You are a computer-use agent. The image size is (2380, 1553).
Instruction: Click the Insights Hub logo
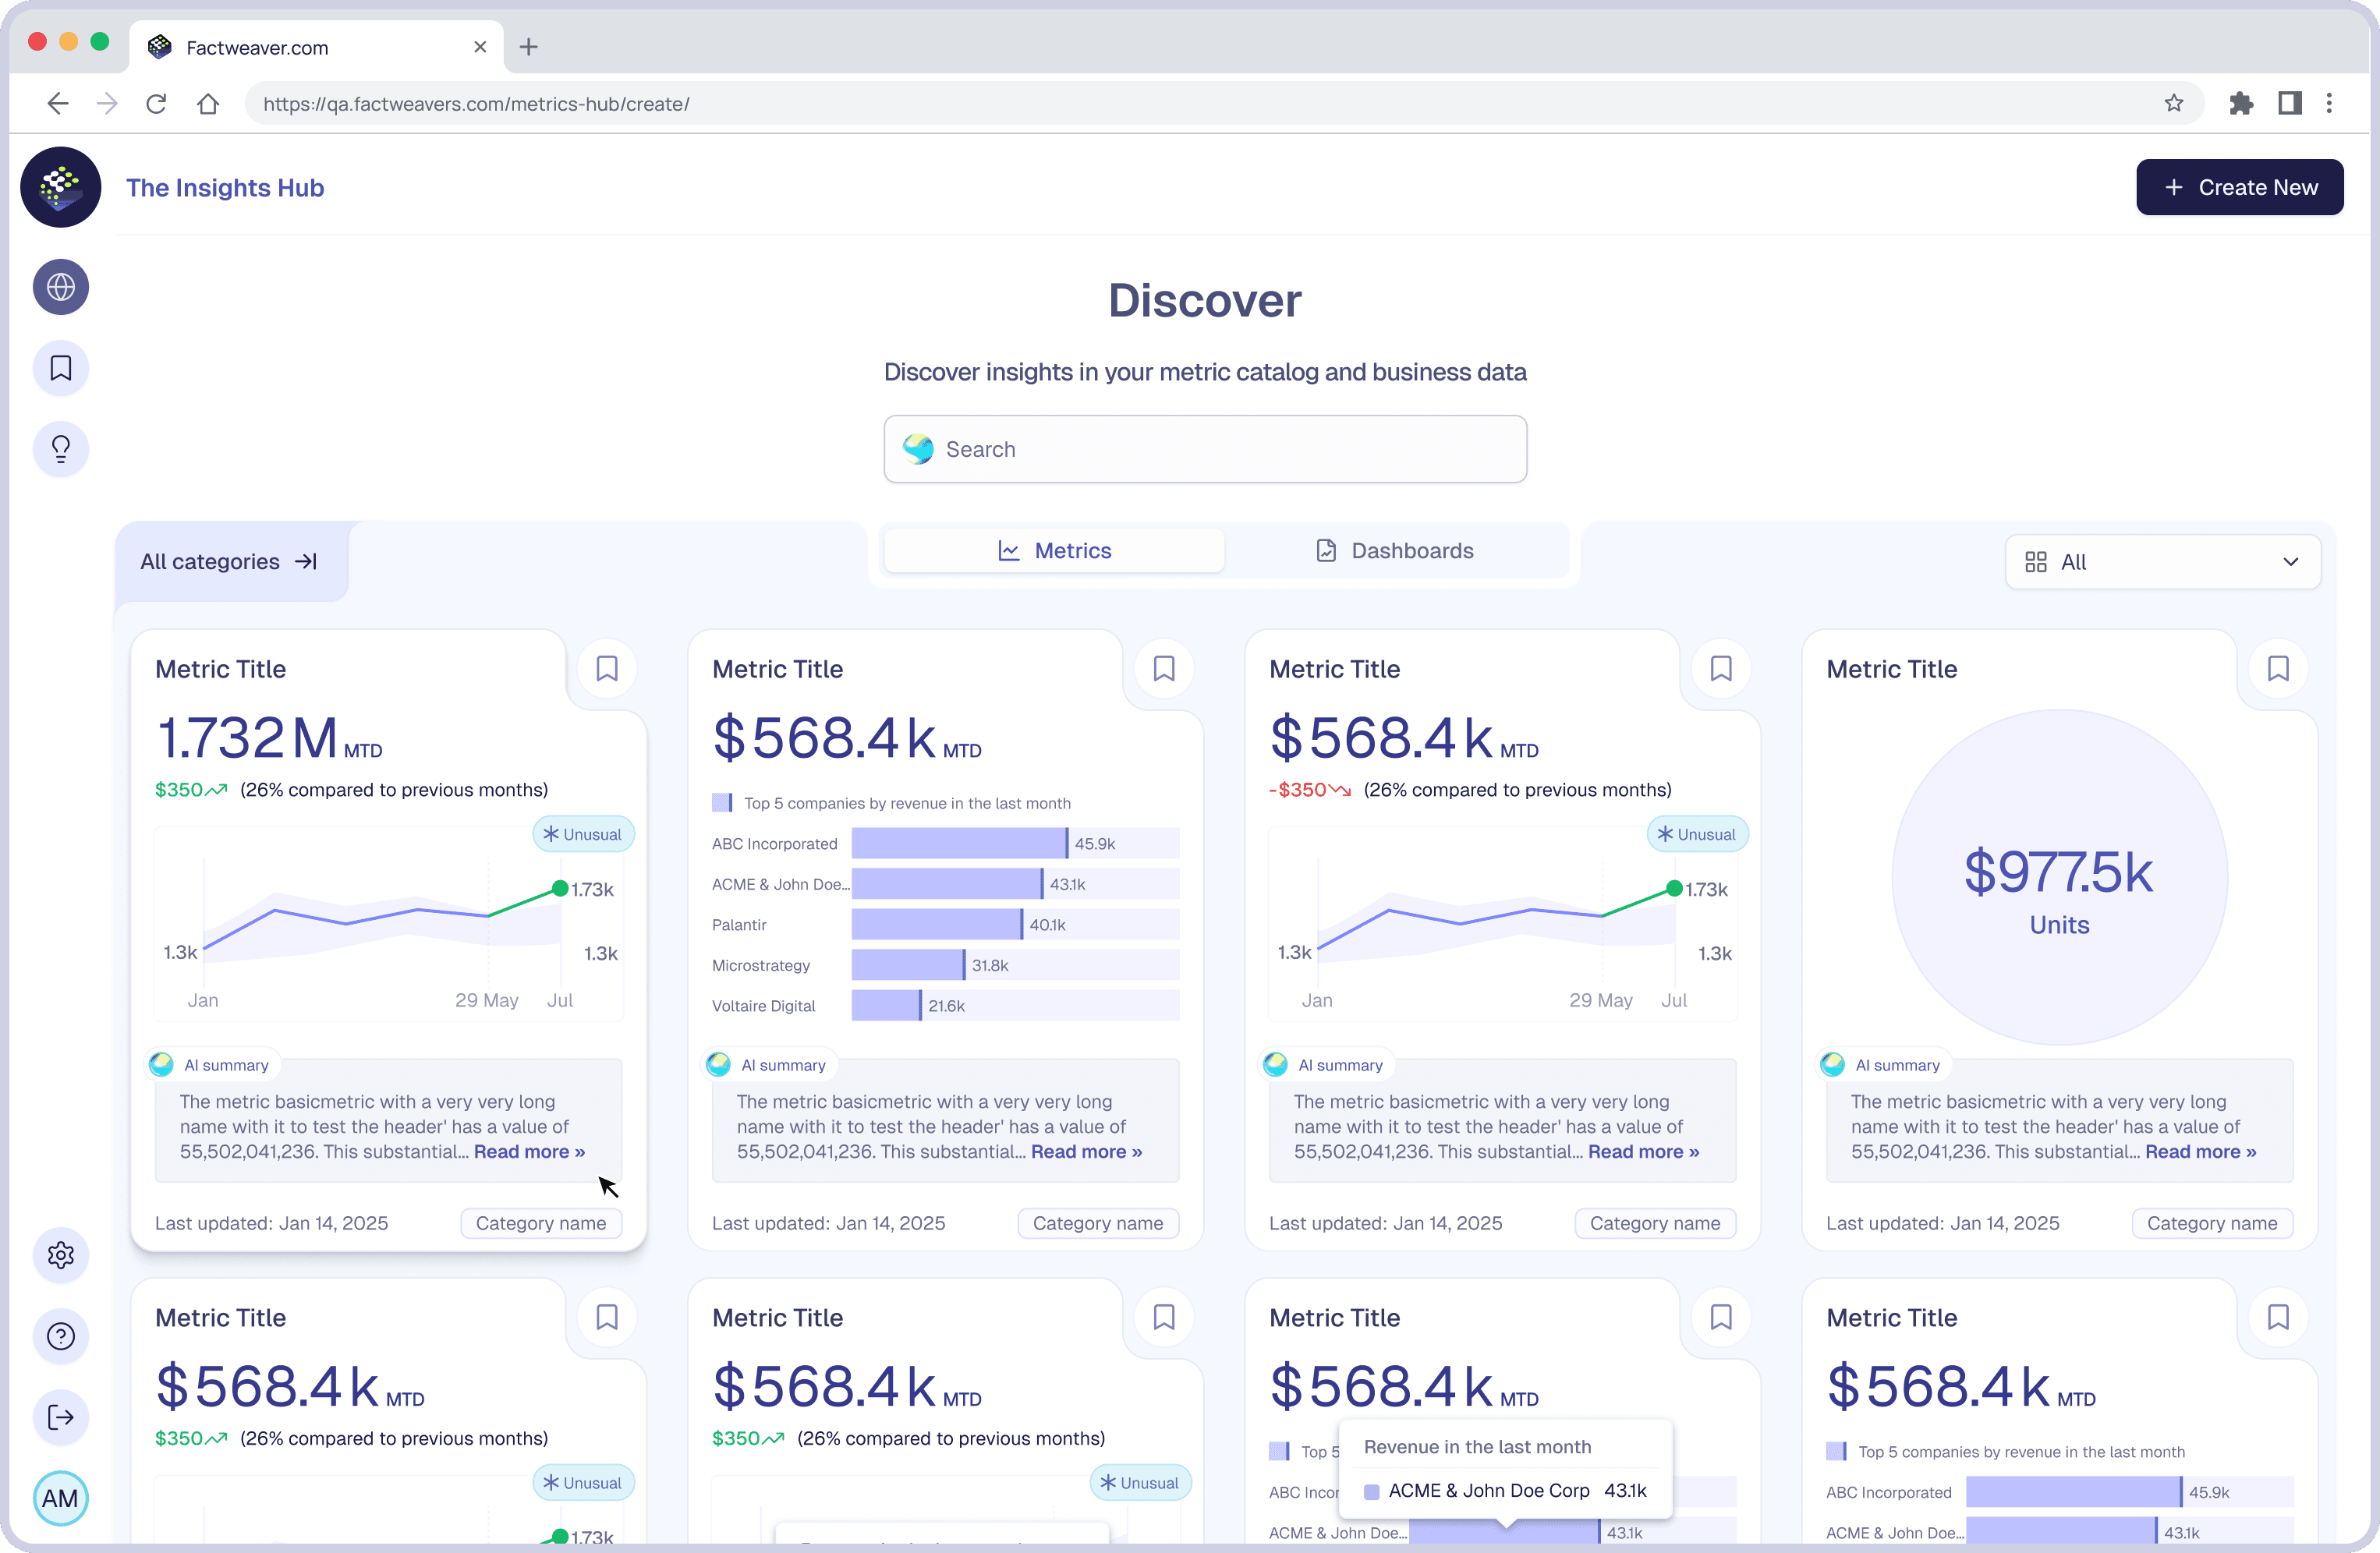click(61, 187)
